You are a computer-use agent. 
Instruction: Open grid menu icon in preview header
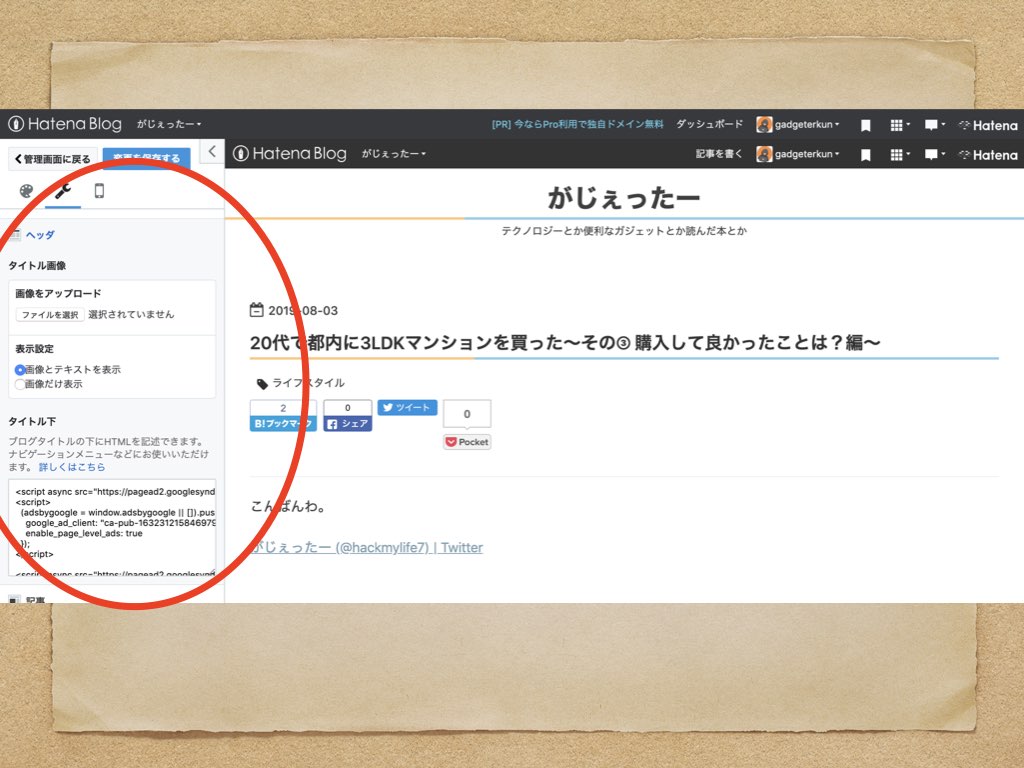(900, 155)
